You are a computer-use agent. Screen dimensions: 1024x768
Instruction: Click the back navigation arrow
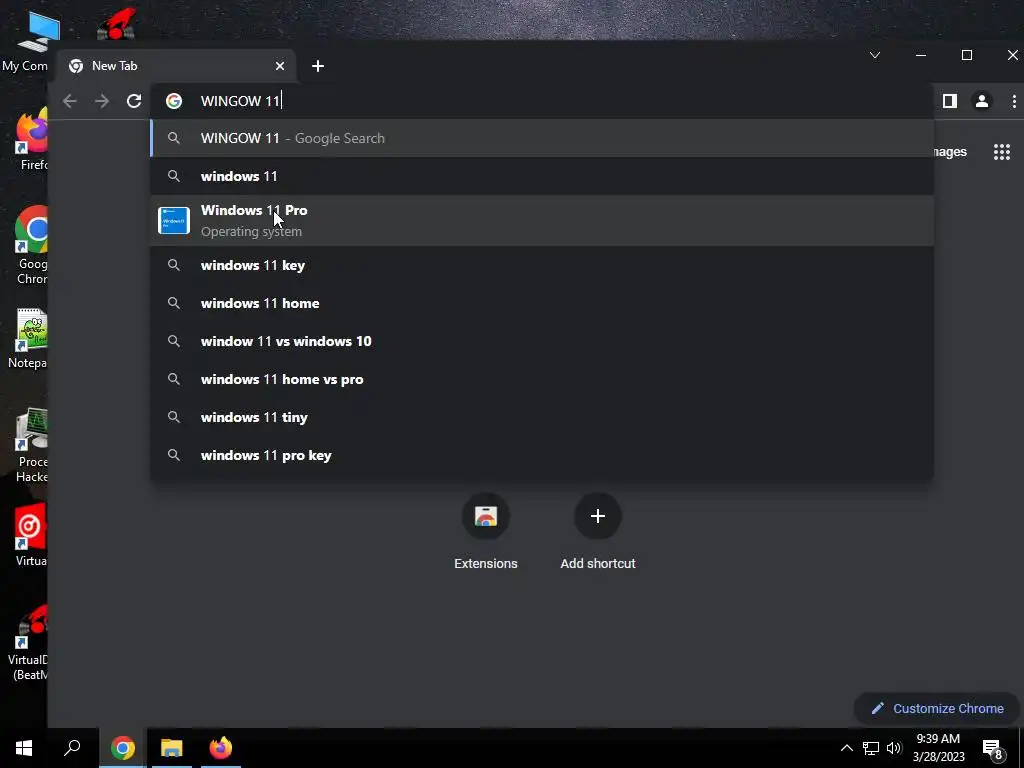pos(70,101)
